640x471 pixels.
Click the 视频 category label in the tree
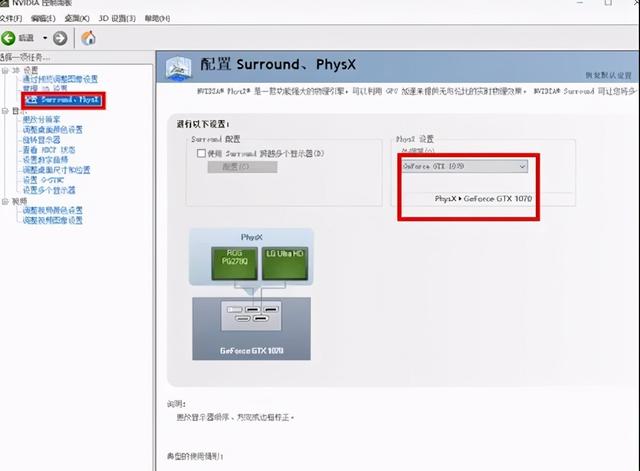[x=19, y=201]
